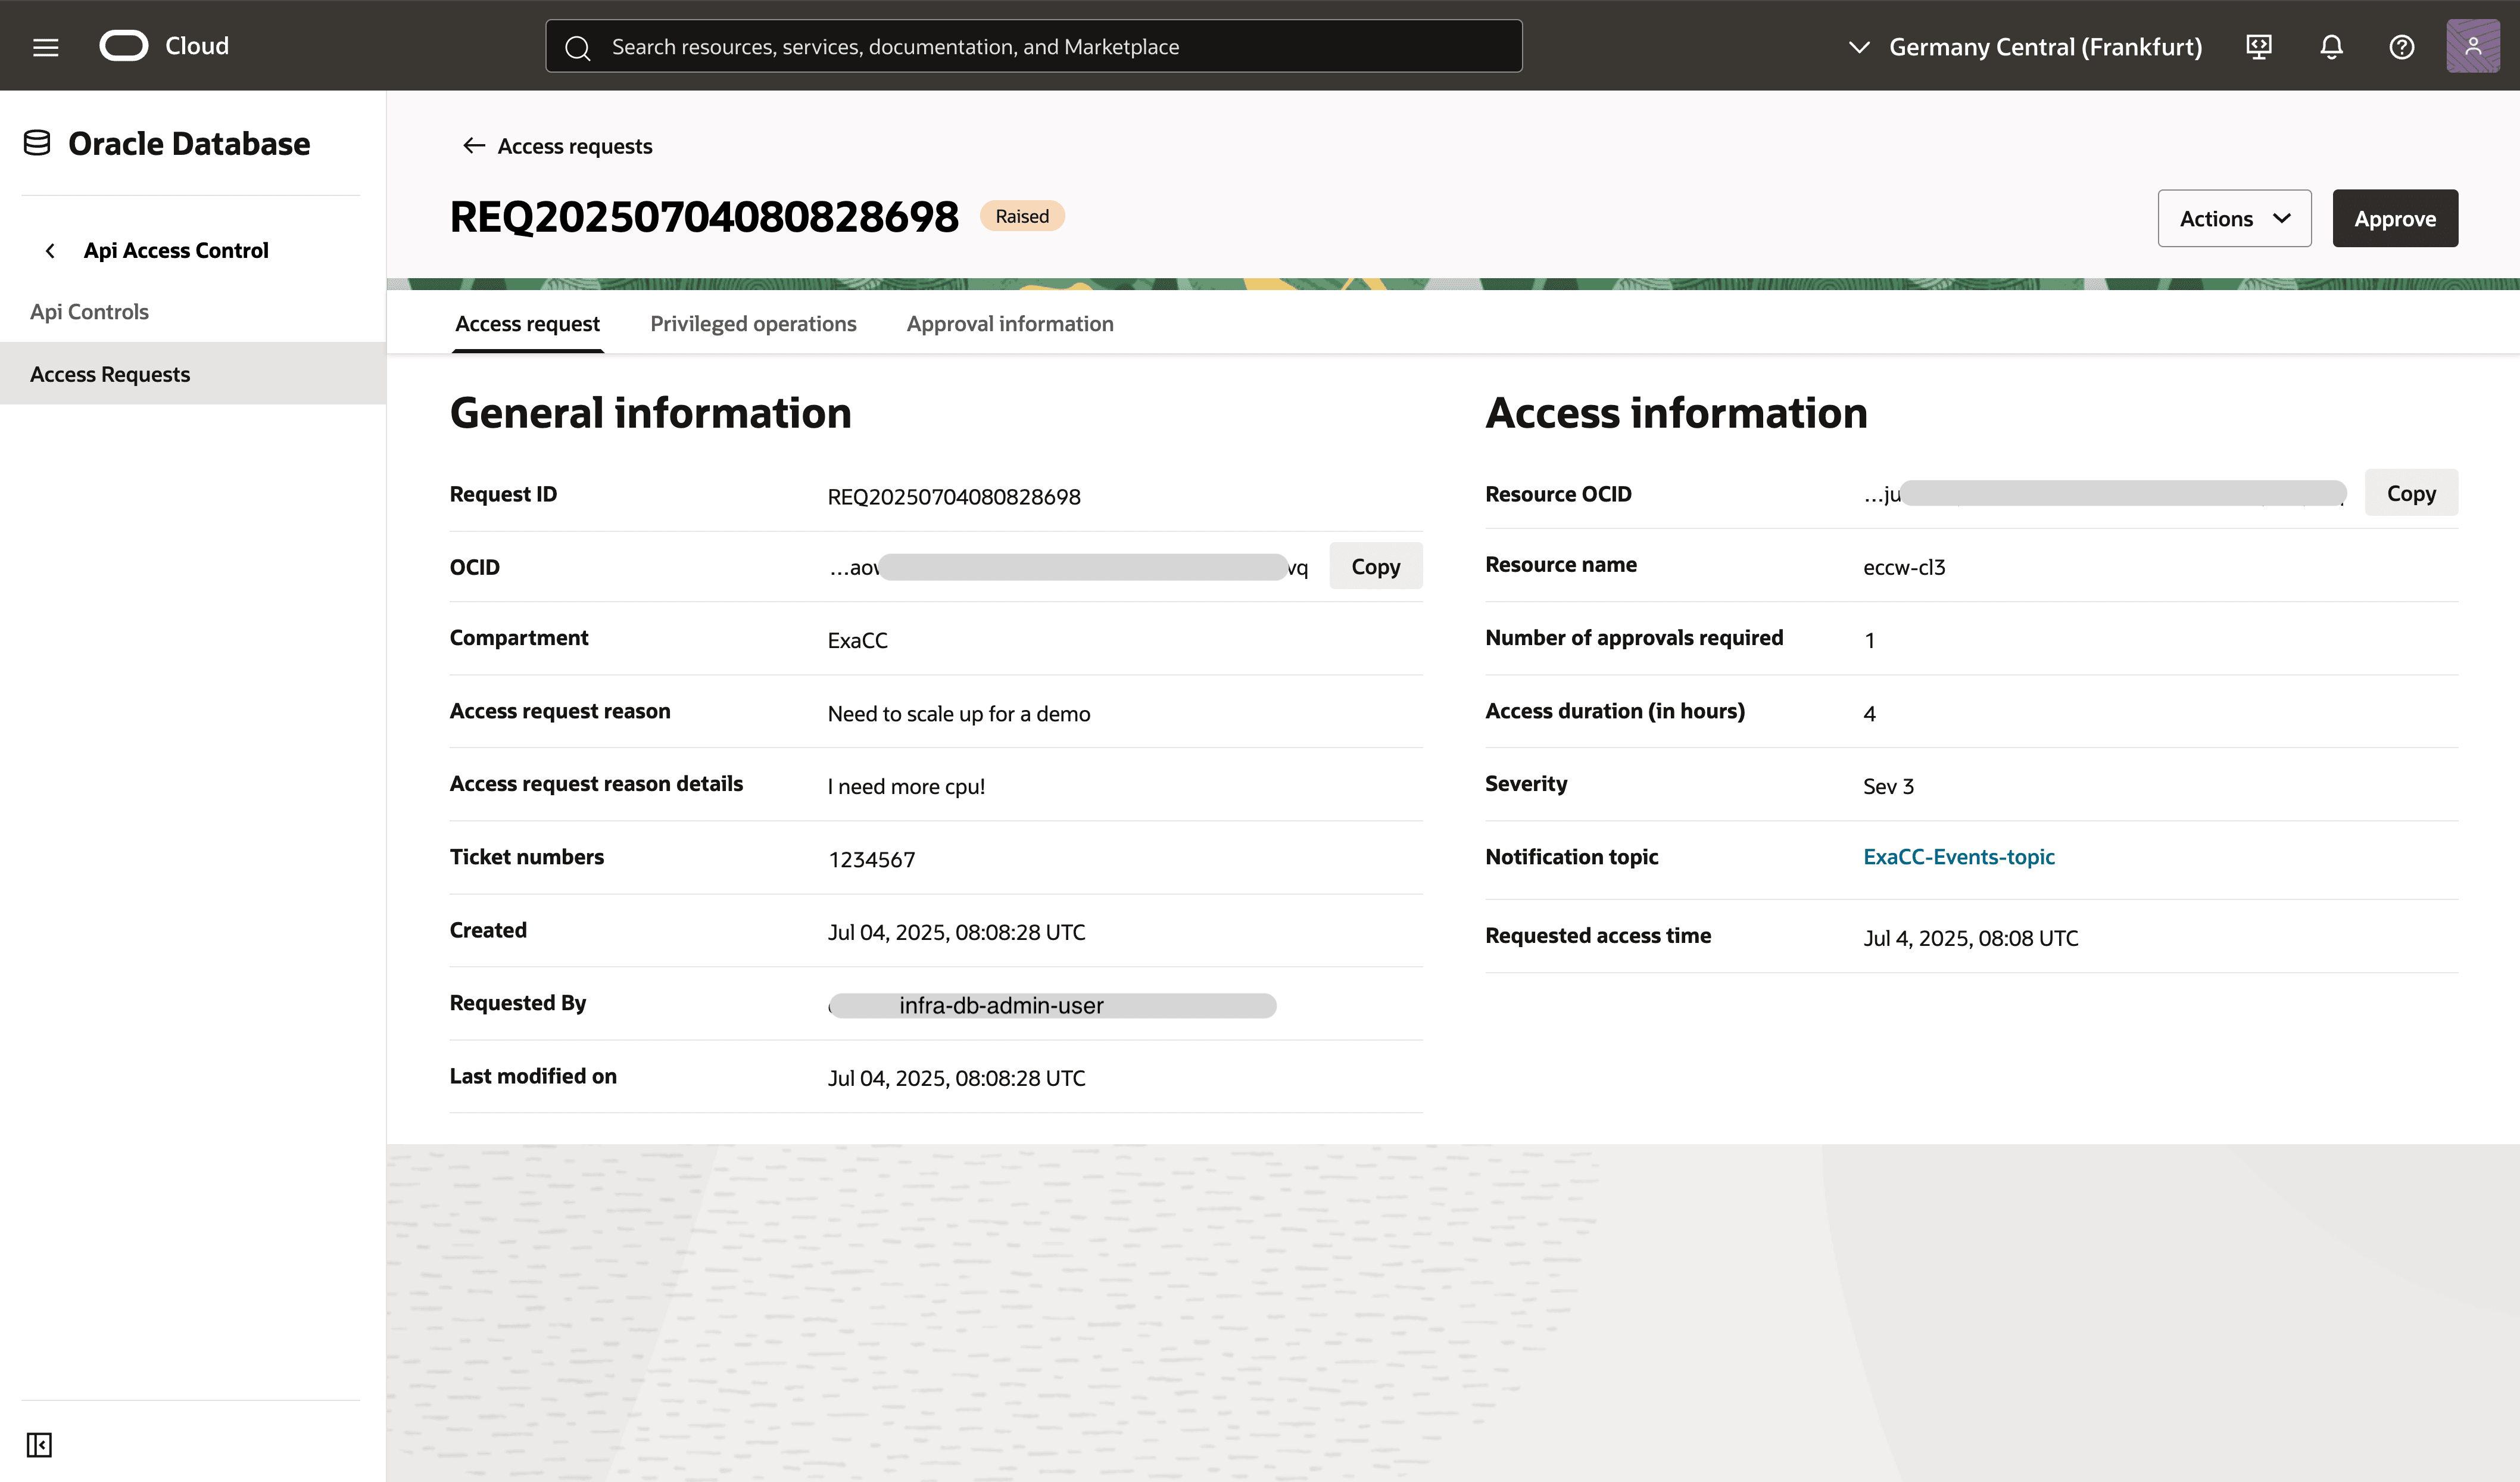Copy the OCID value
The height and width of the screenshot is (1482, 2520).
pos(1375,566)
